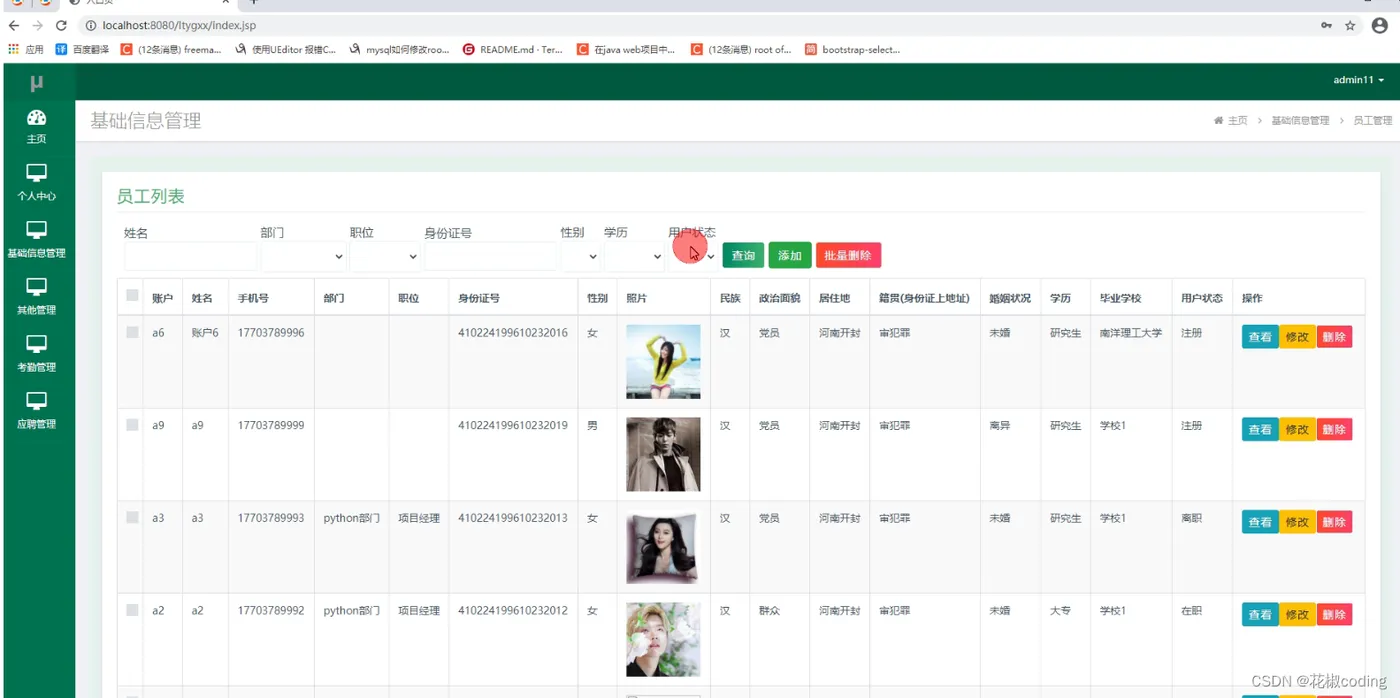Click ID number 410224199610232013
The height and width of the screenshot is (698, 1400).
pos(513,518)
